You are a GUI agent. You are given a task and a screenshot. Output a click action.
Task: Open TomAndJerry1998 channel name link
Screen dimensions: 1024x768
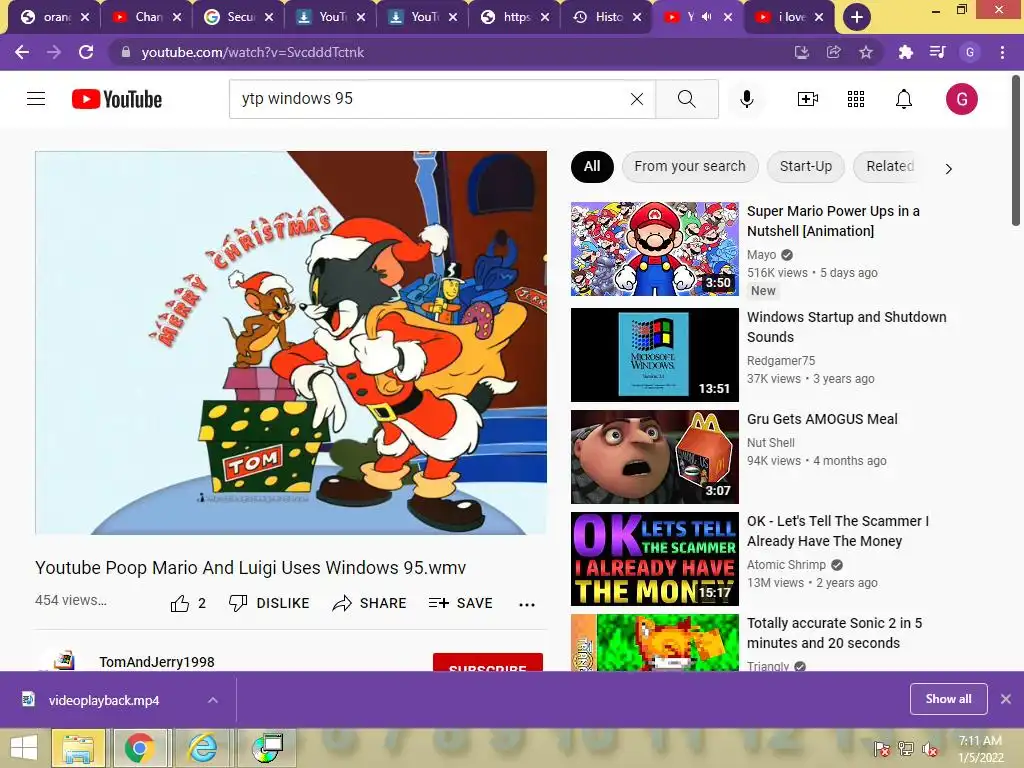[x=157, y=662]
